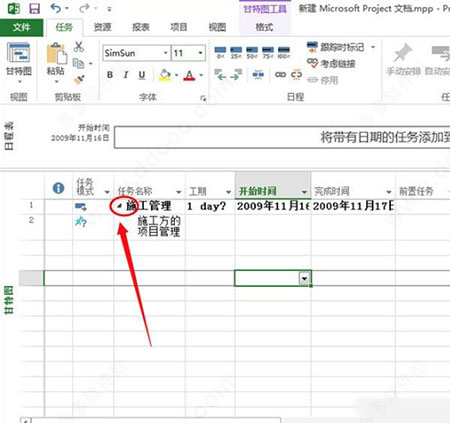Viewport: 450px width, 423px height.
Task: Open font color dropdown arrow
Action: coord(201,75)
